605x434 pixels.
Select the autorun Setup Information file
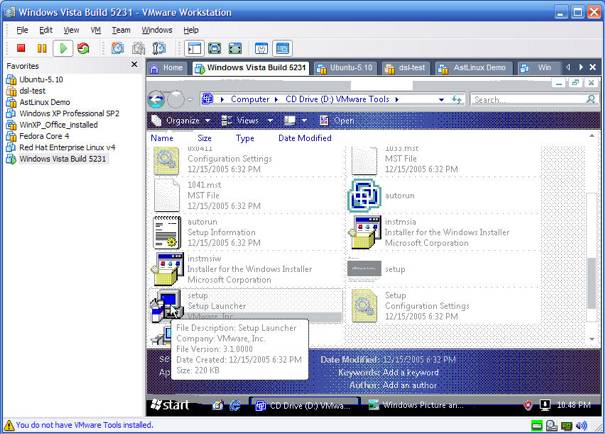(246, 232)
